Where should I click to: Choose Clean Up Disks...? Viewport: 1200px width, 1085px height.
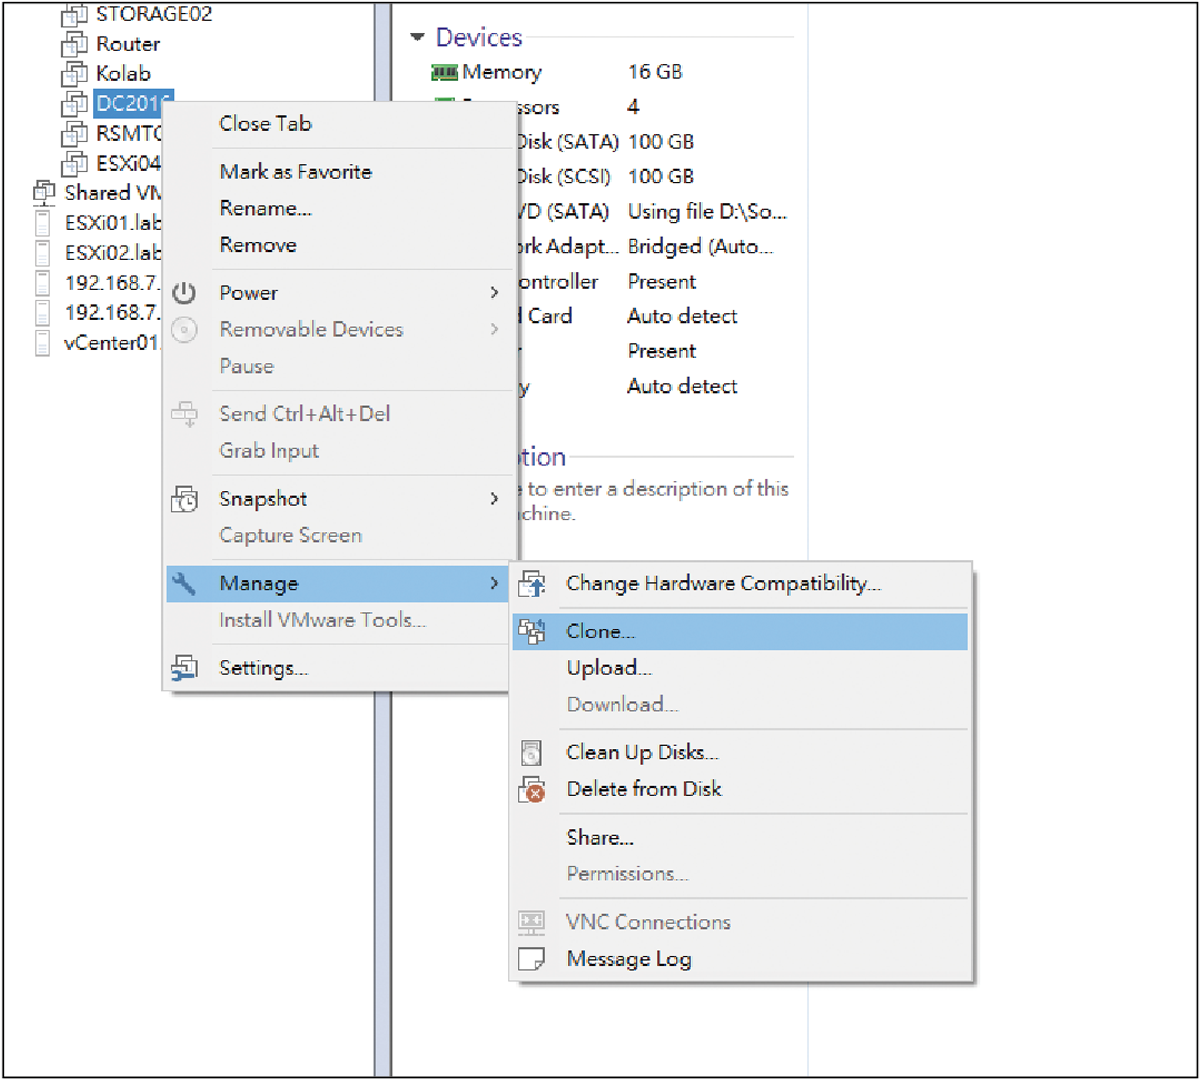[x=740, y=753]
